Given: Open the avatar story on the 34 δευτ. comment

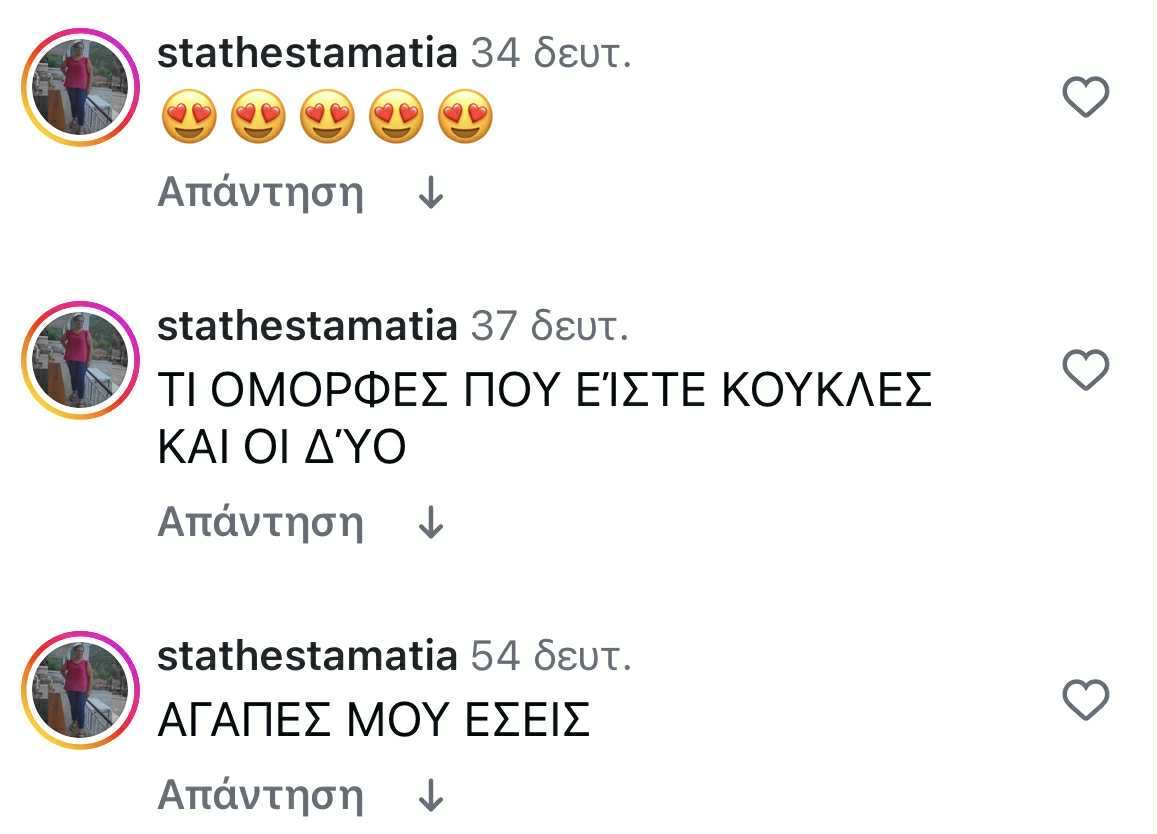Looking at the screenshot, I should tap(79, 87).
